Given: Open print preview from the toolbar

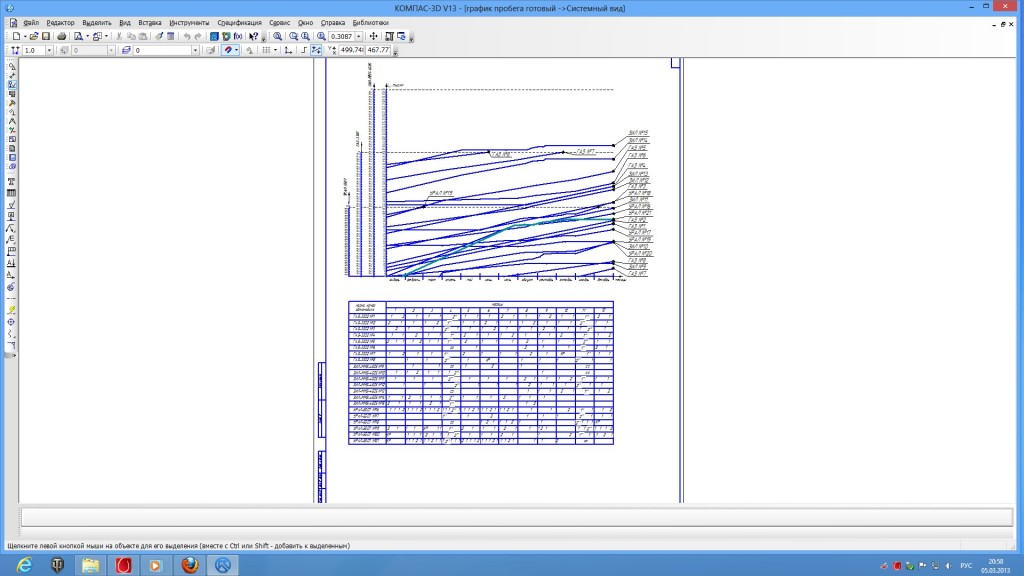Looking at the screenshot, I should pyautogui.click(x=78, y=37).
